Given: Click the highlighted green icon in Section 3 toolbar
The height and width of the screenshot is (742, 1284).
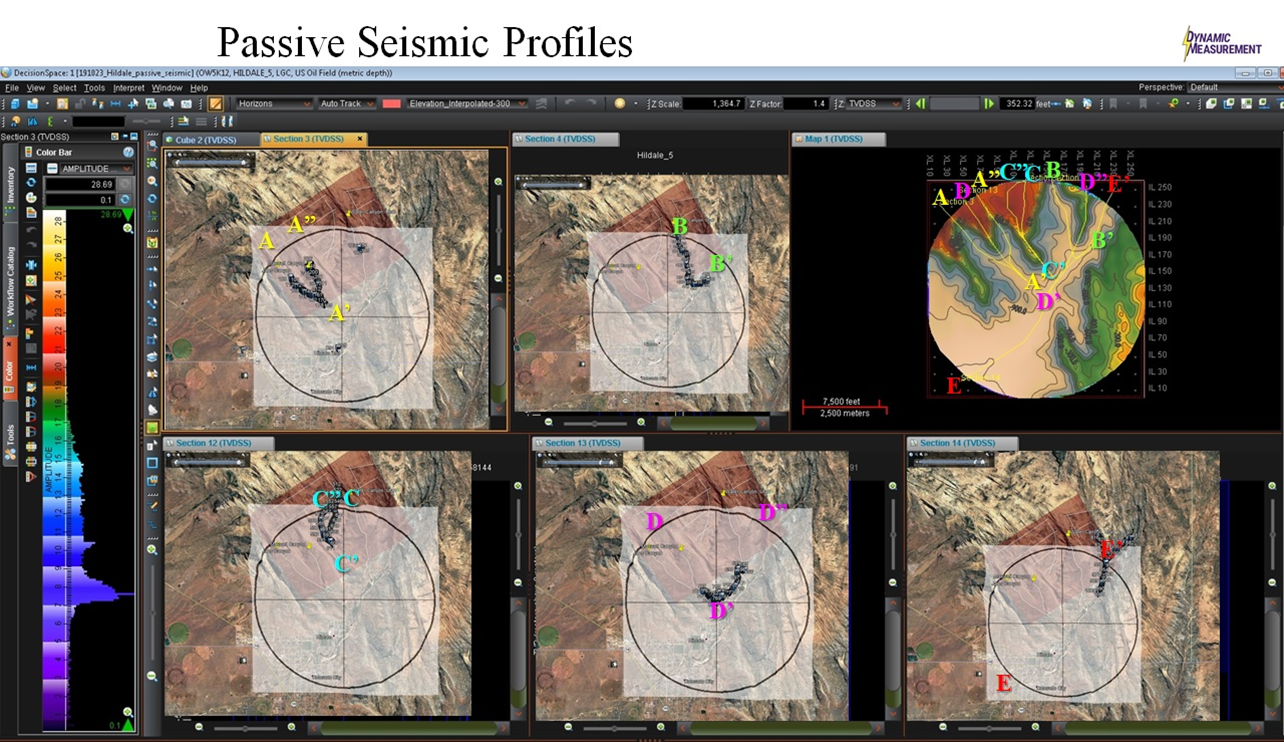Looking at the screenshot, I should 152,427.
